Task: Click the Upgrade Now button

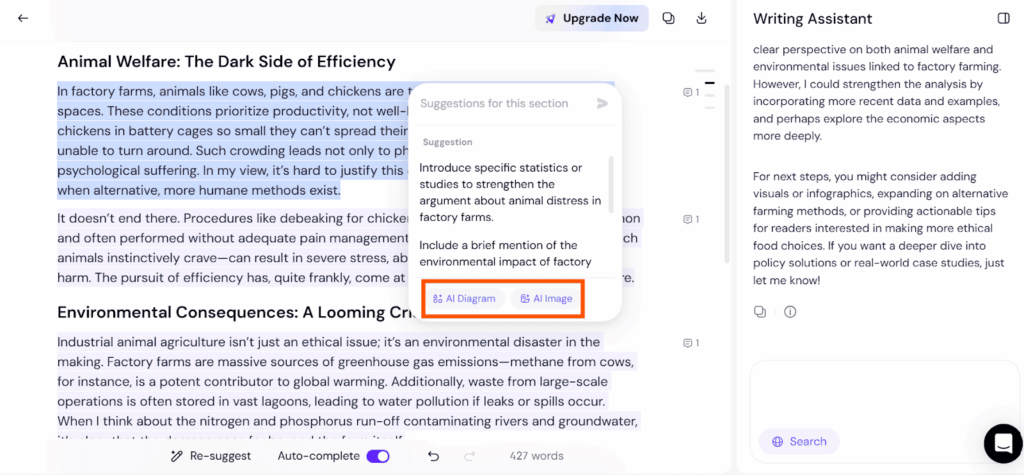Action: (x=592, y=18)
